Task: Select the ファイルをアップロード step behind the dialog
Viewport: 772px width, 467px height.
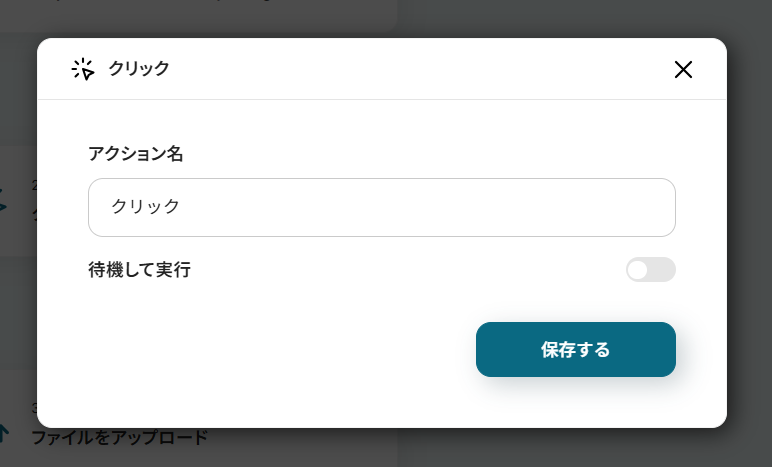Action: click(120, 437)
